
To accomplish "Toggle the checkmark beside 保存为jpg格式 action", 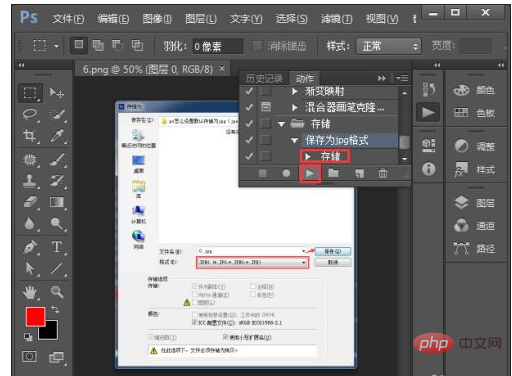I will coord(249,140).
